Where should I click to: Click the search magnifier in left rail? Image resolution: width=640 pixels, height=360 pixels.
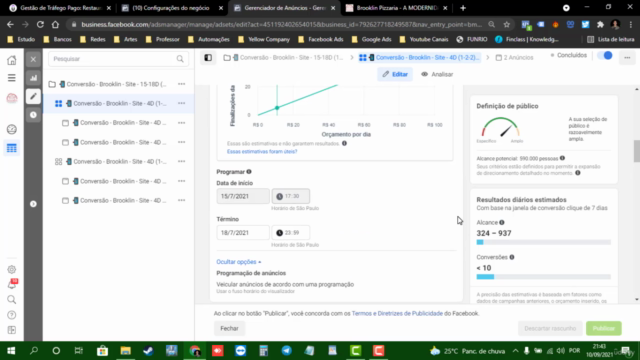(12, 300)
